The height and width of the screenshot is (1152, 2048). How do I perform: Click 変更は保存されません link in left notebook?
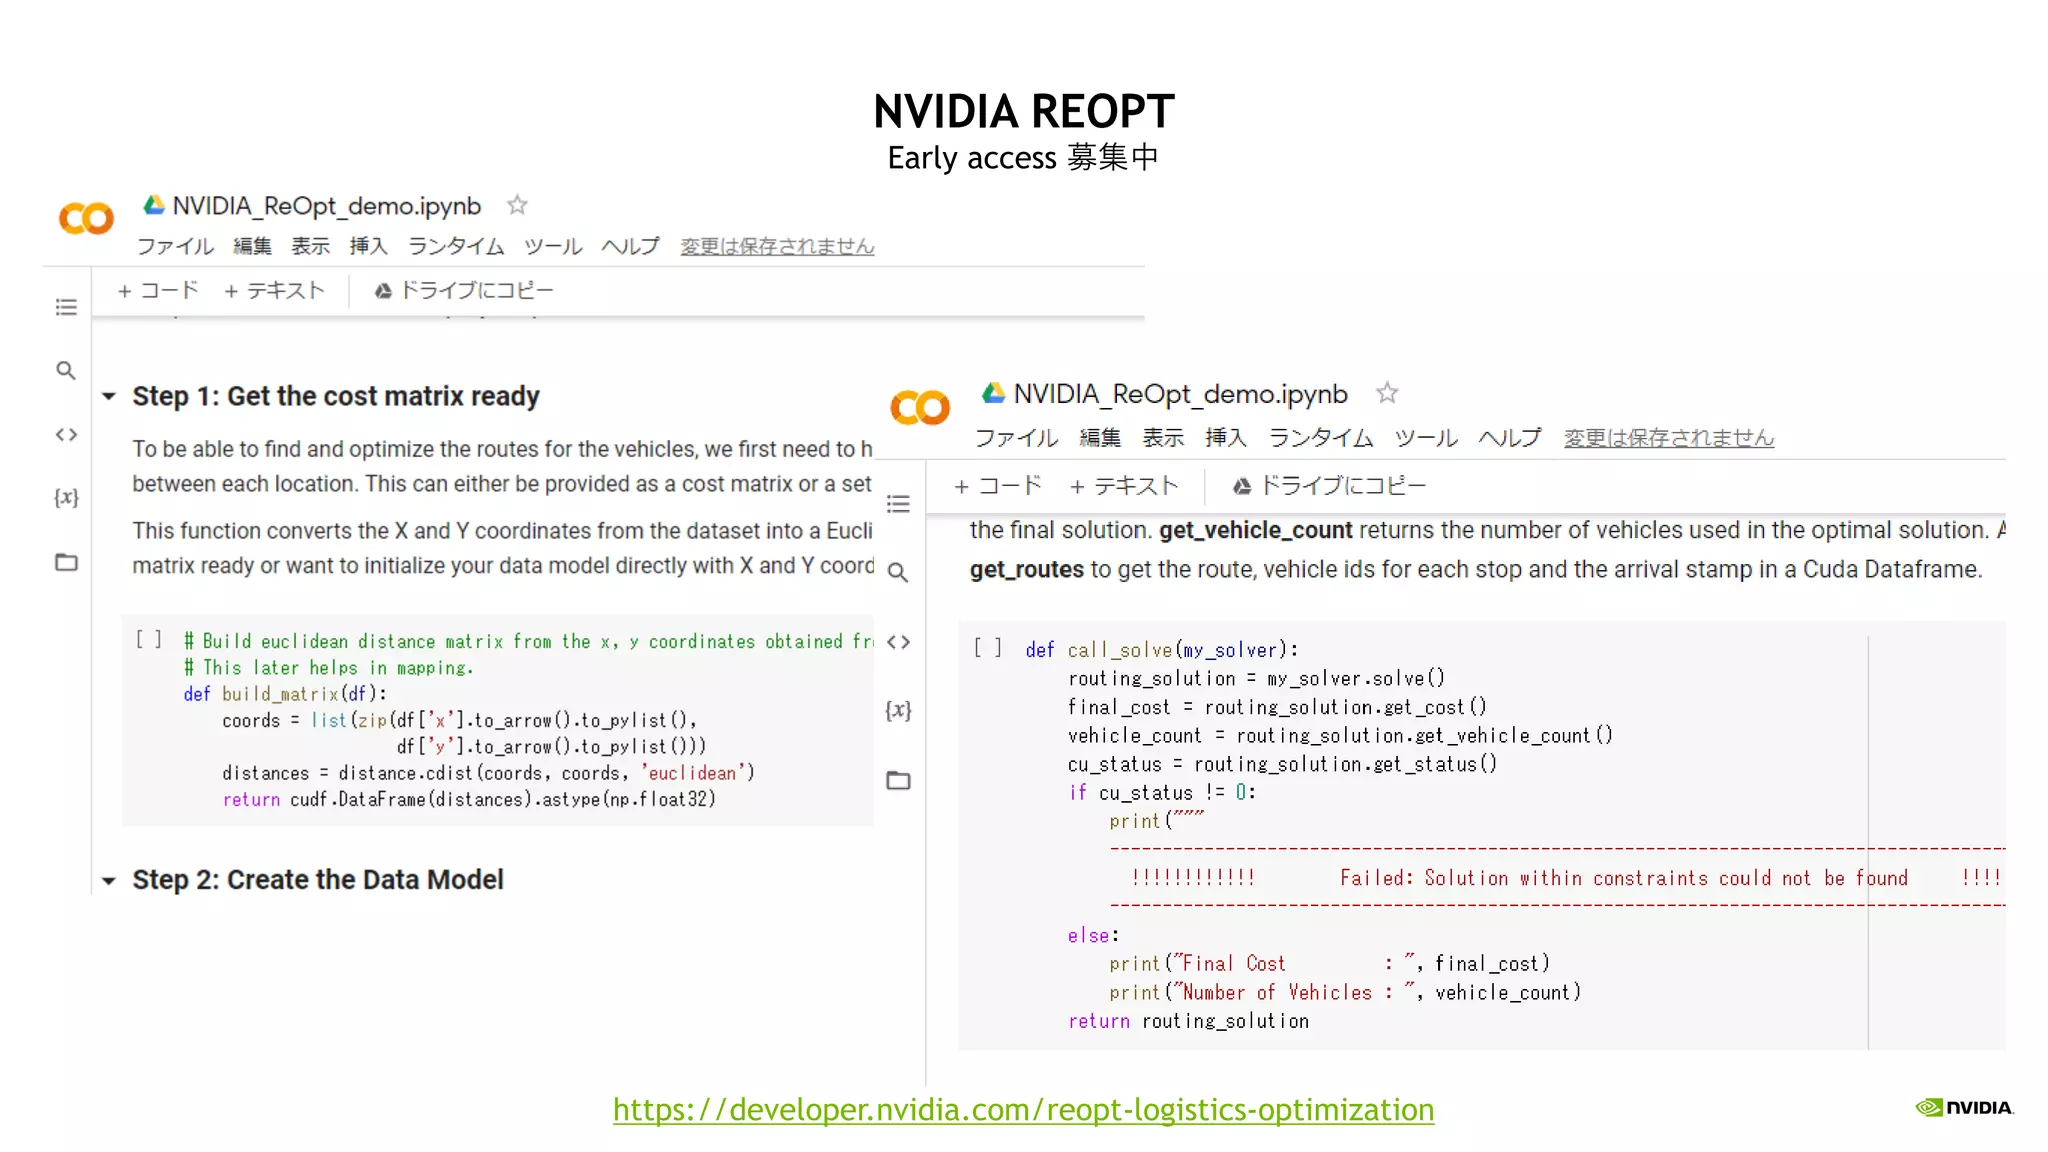(777, 246)
